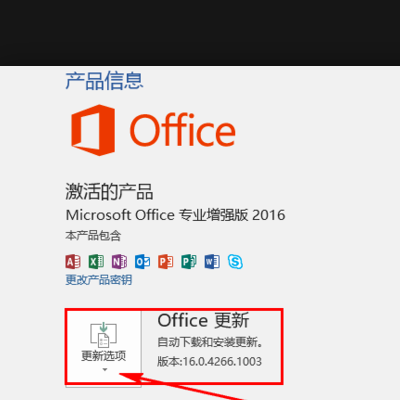Click the update options download icon
The image size is (400, 400).
(104, 335)
